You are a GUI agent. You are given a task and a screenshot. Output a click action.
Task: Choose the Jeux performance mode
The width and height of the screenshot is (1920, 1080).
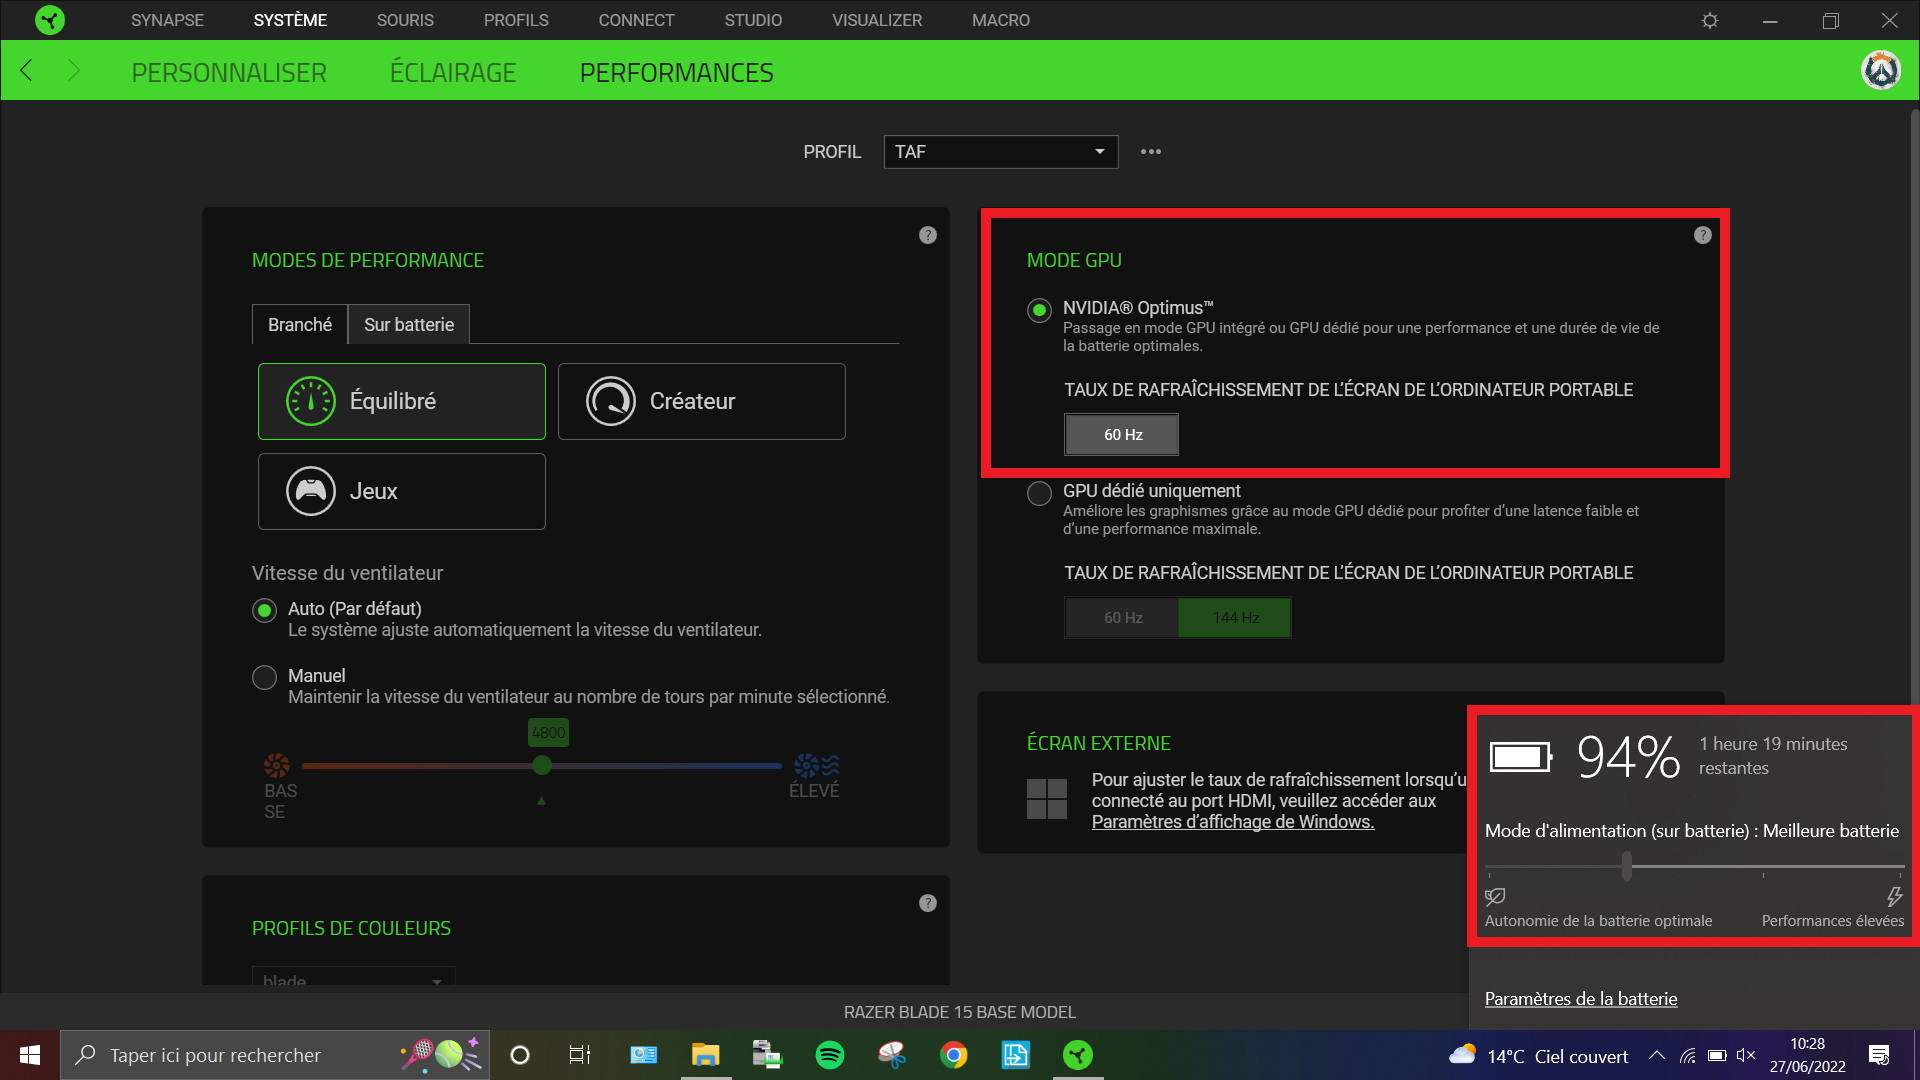(x=402, y=491)
